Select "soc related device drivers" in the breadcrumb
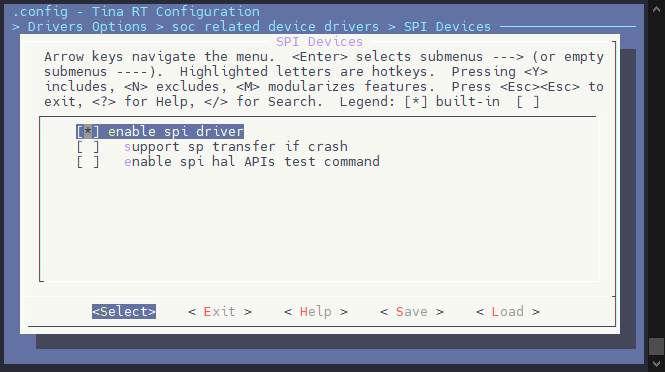This screenshot has height=372, width=665. [275, 27]
